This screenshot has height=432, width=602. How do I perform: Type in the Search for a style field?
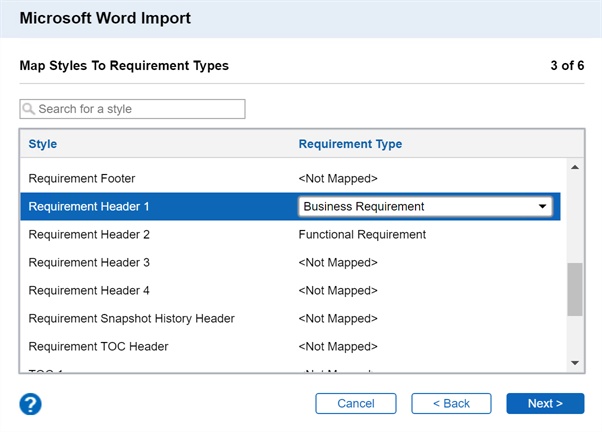[138, 109]
